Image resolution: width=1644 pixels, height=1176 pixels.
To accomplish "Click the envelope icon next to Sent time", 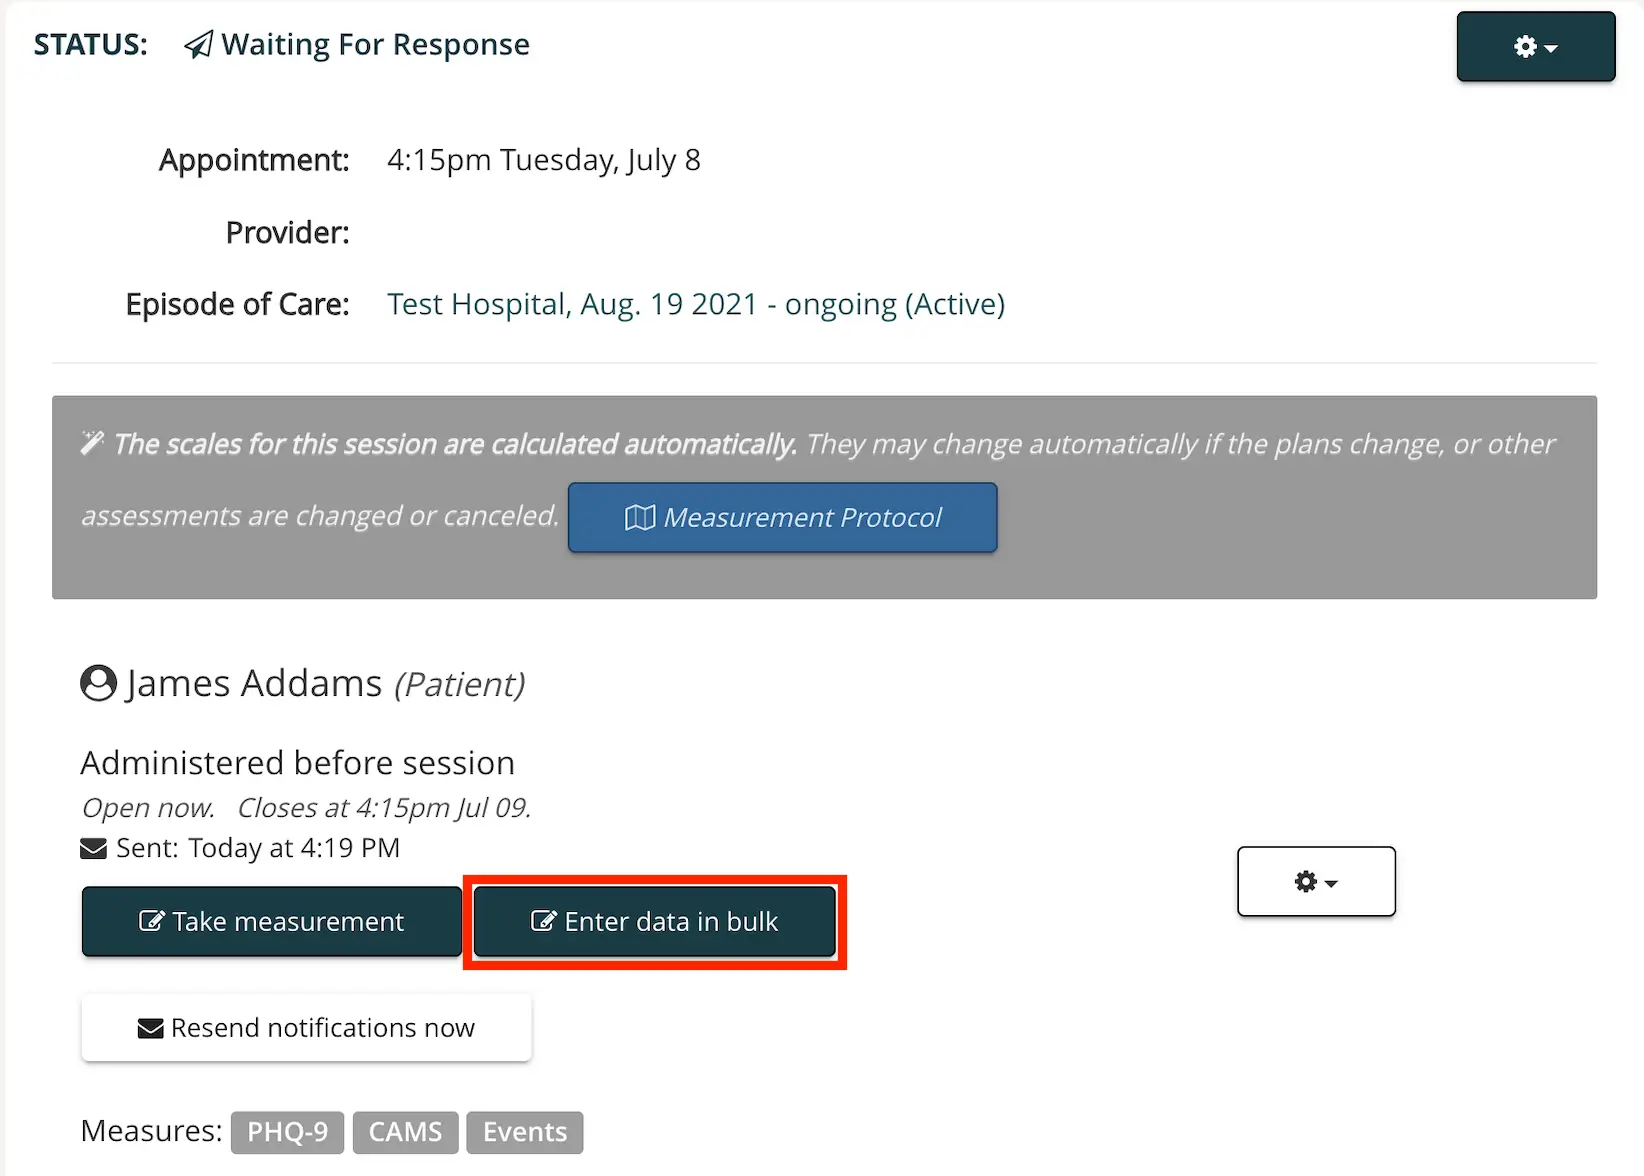I will click(x=93, y=848).
